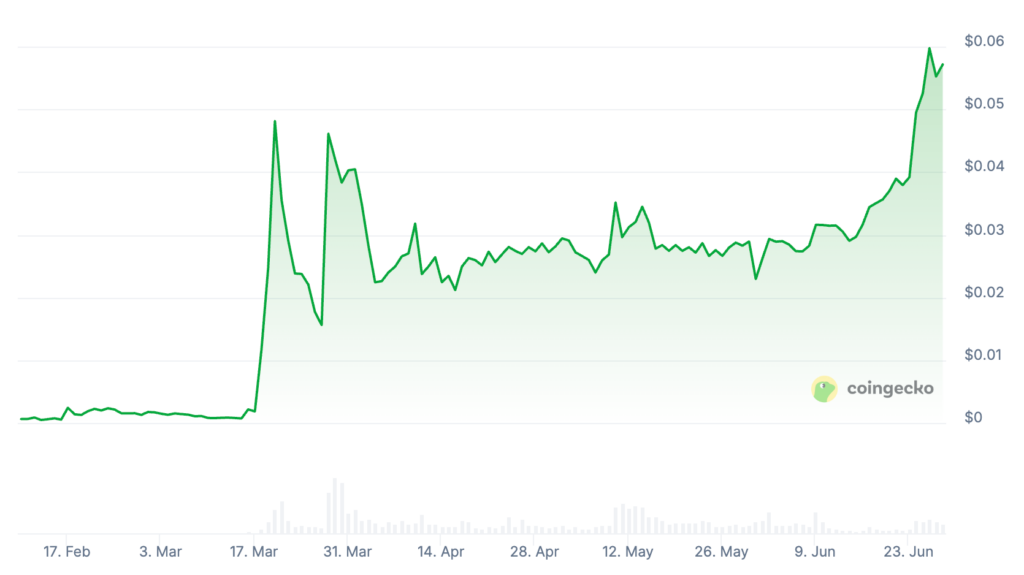Image resolution: width=1024 pixels, height=575 pixels.
Task: Select the 31. Mar date label
Action: (347, 552)
